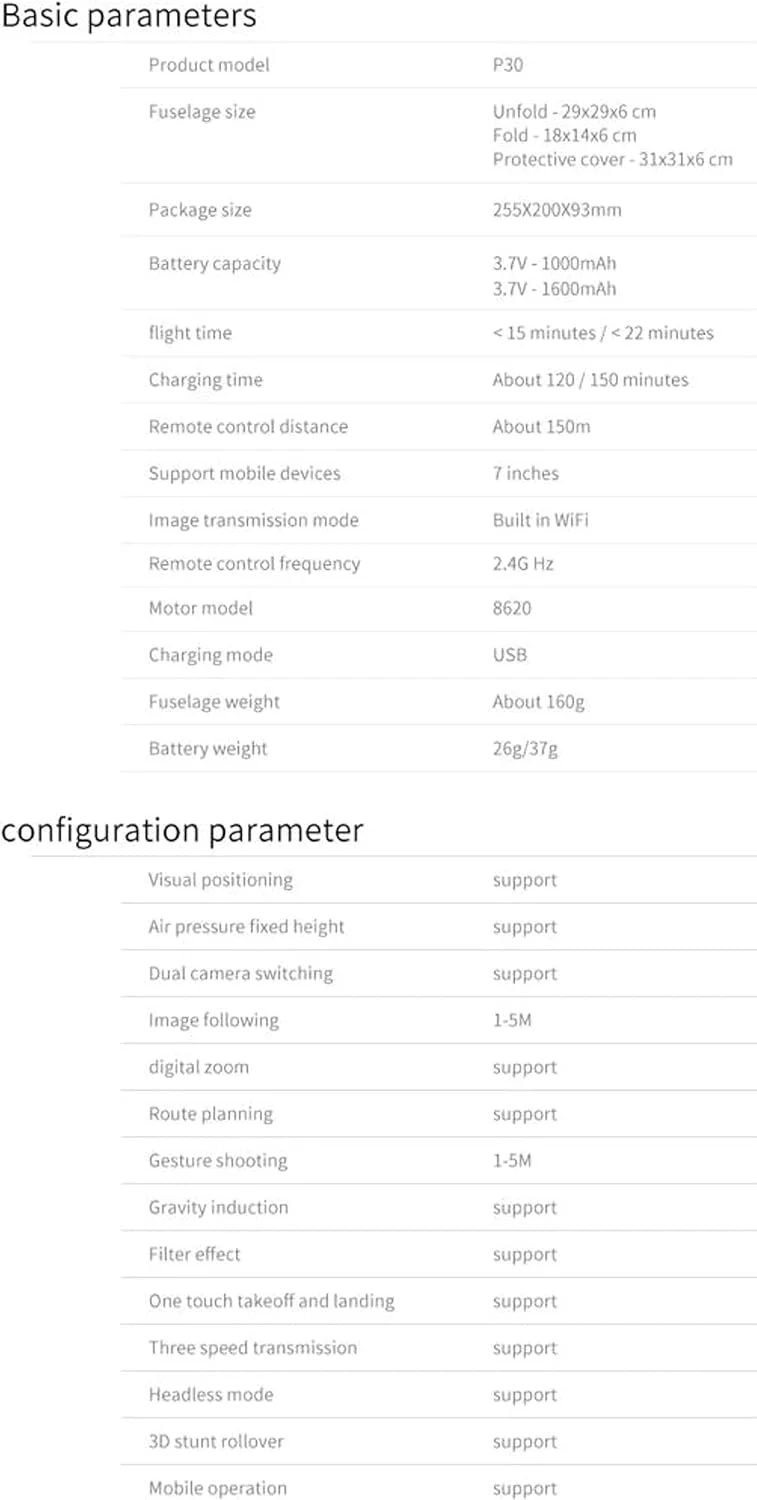Click the Product model label
The image size is (757, 1500).
(x=209, y=65)
